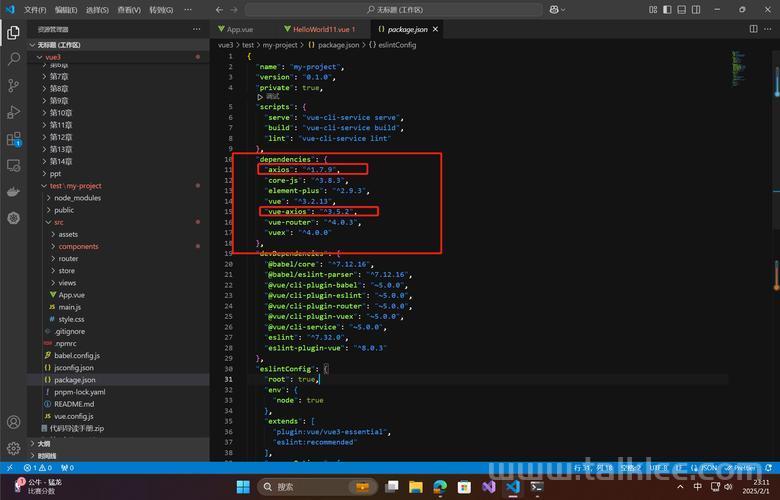Toggle the secondary side bar visibility
The width and height of the screenshot is (780, 500).
[x=696, y=9]
